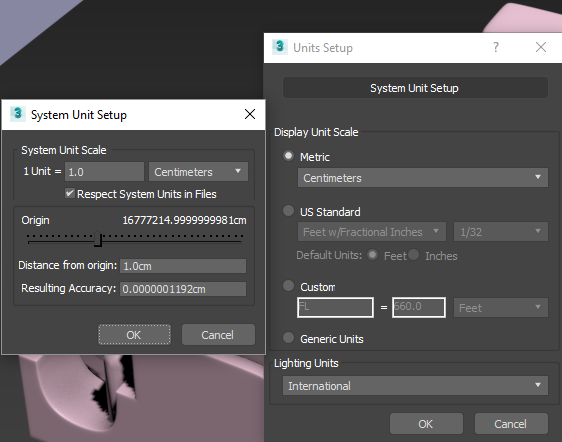Open the Custom unit Feet dropdown

click(501, 308)
